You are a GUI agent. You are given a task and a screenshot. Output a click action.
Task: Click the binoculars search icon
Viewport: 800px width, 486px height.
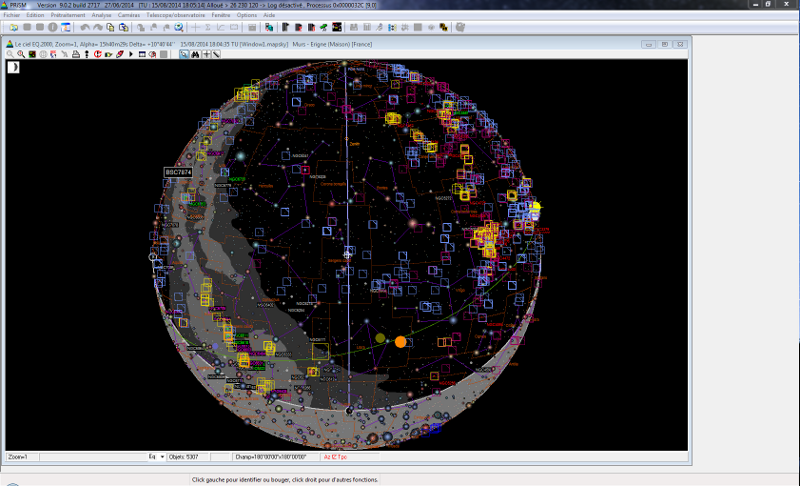pyautogui.click(x=195, y=54)
